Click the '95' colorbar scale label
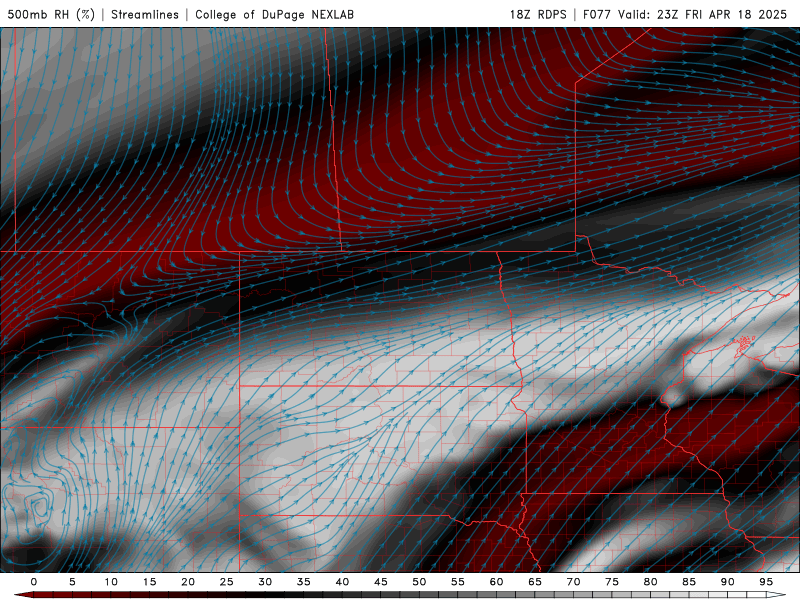This screenshot has height=600, width=800. tap(765, 582)
